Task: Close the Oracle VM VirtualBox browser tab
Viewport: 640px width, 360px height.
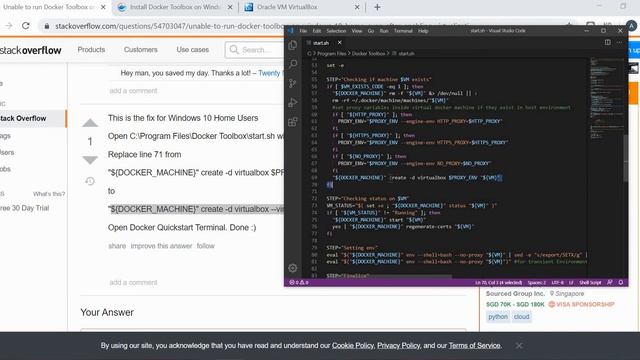Action: point(357,7)
